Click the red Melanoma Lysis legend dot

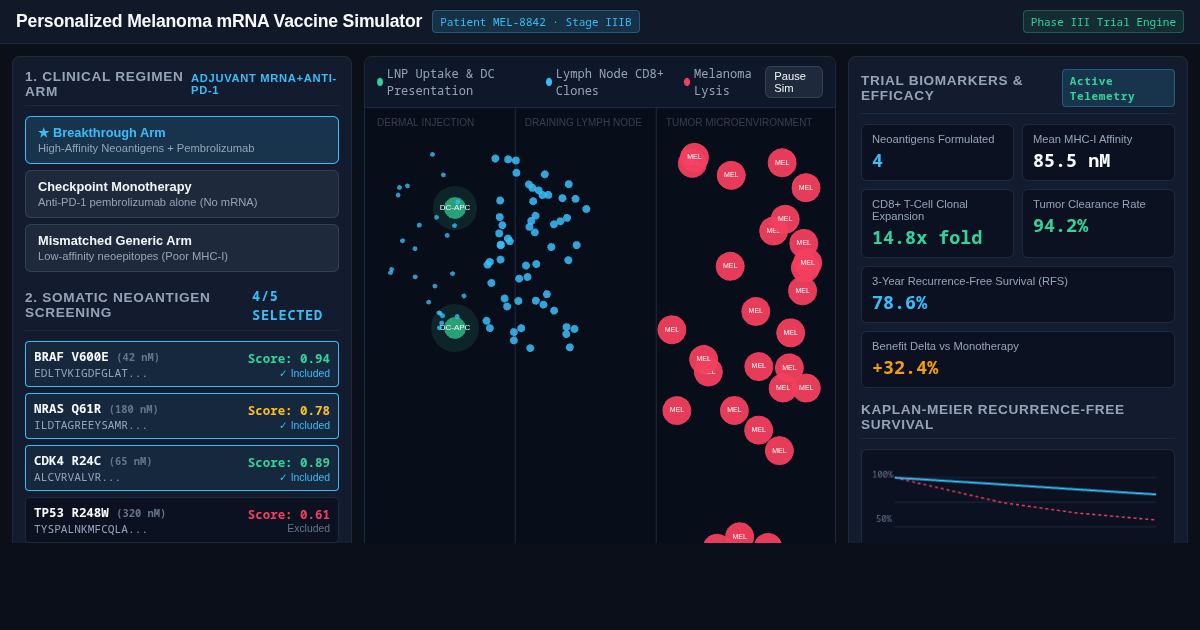click(x=687, y=82)
